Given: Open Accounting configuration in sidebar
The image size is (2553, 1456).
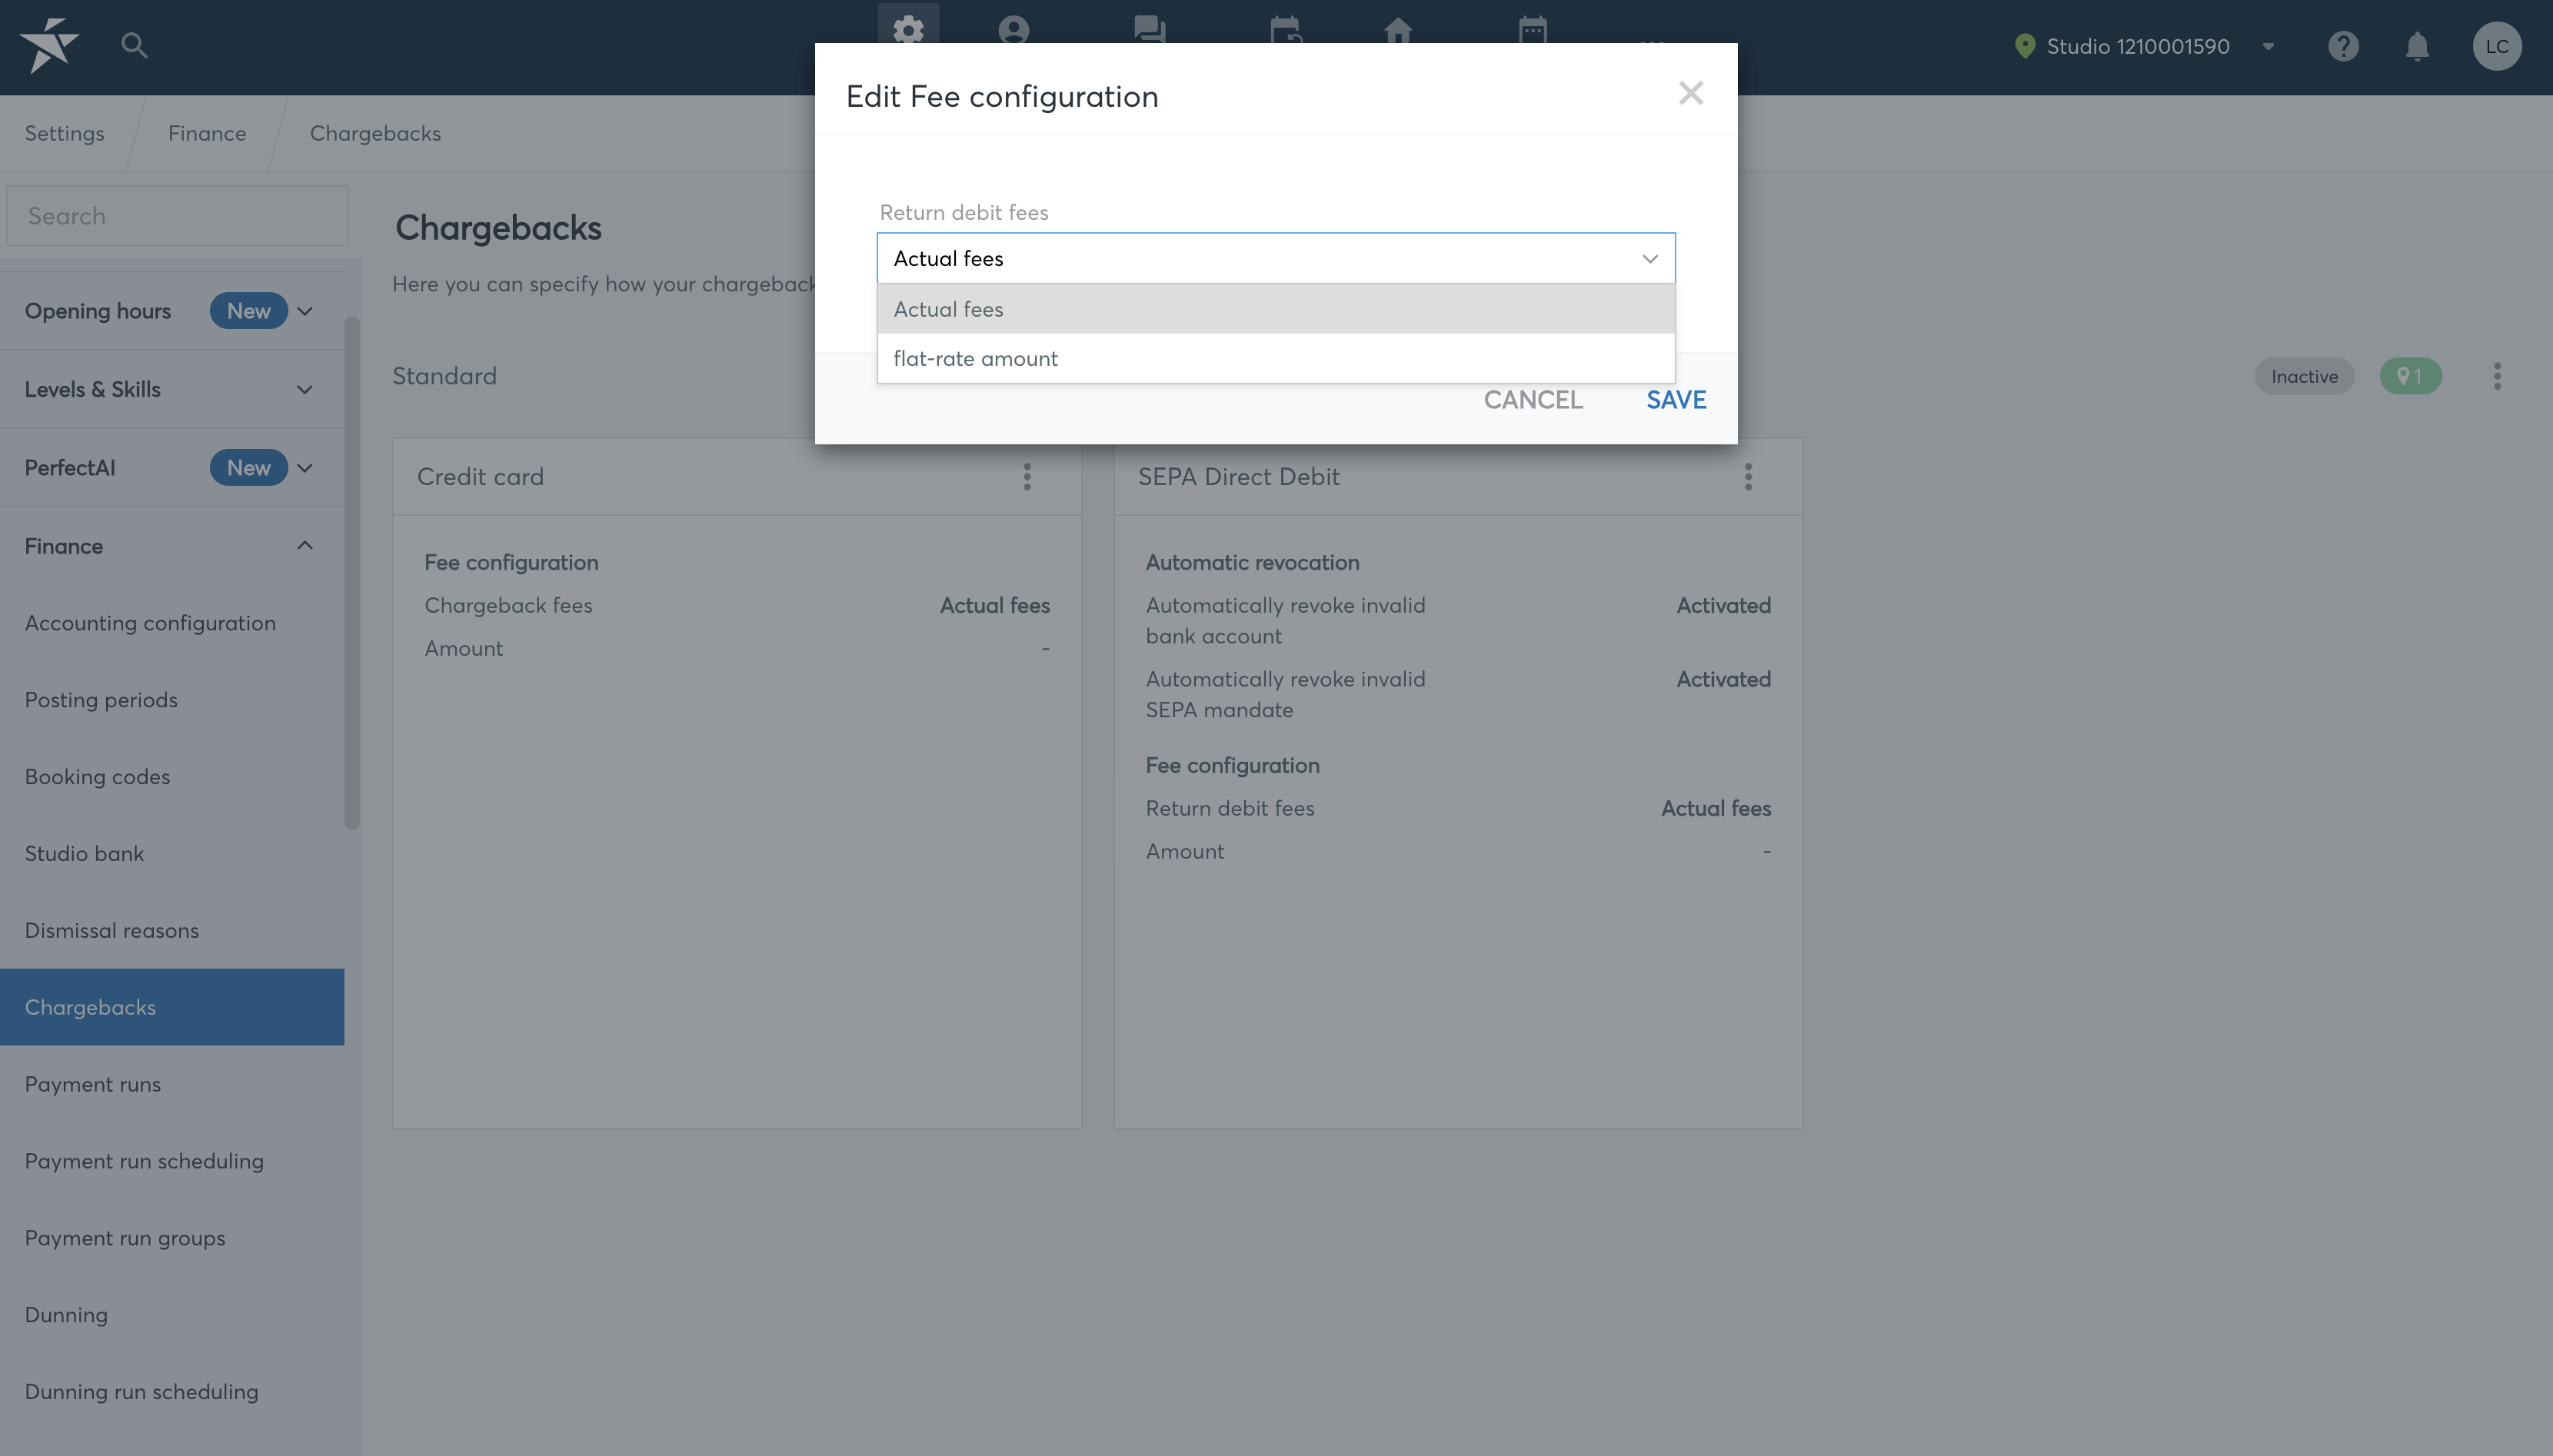Looking at the screenshot, I should click(x=172, y=622).
